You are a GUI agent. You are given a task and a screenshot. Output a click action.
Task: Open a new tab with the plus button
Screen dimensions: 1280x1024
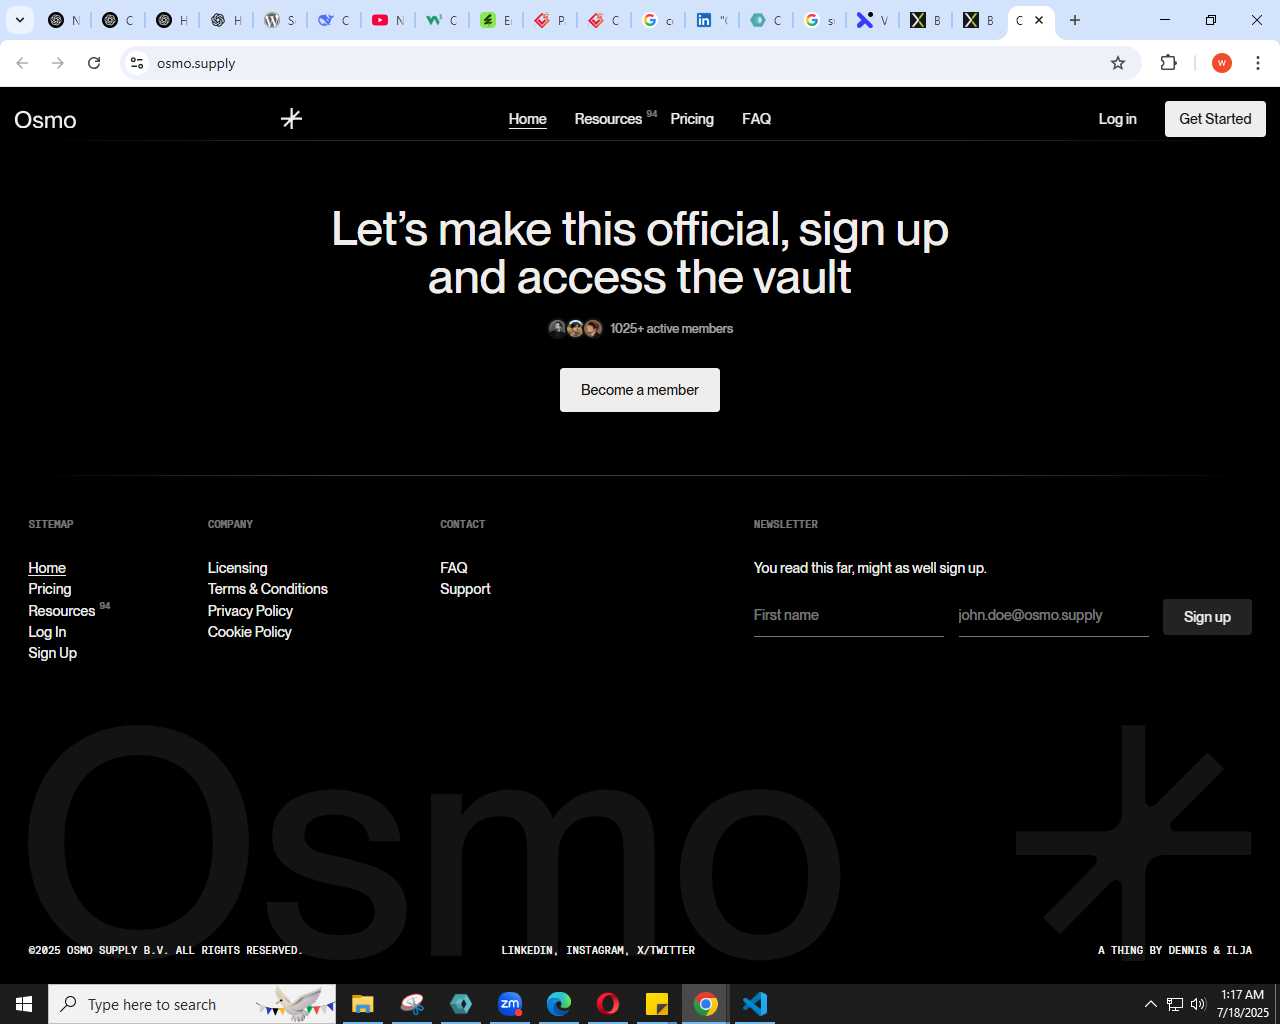1075,20
